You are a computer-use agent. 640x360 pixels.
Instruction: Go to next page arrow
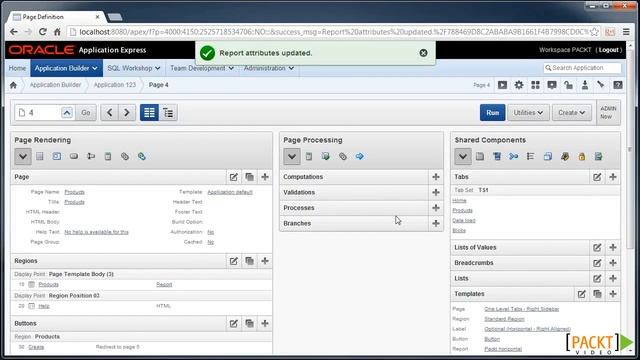(127, 112)
